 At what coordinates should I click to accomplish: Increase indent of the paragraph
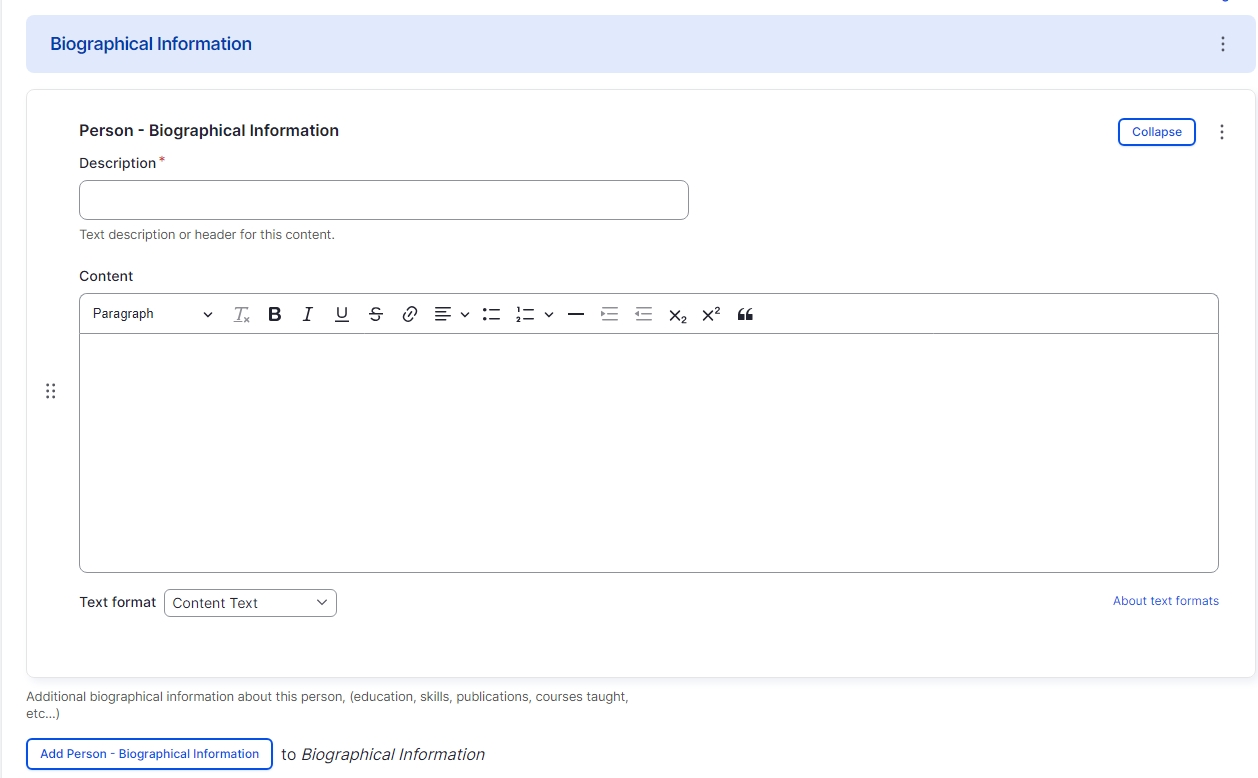click(609, 315)
